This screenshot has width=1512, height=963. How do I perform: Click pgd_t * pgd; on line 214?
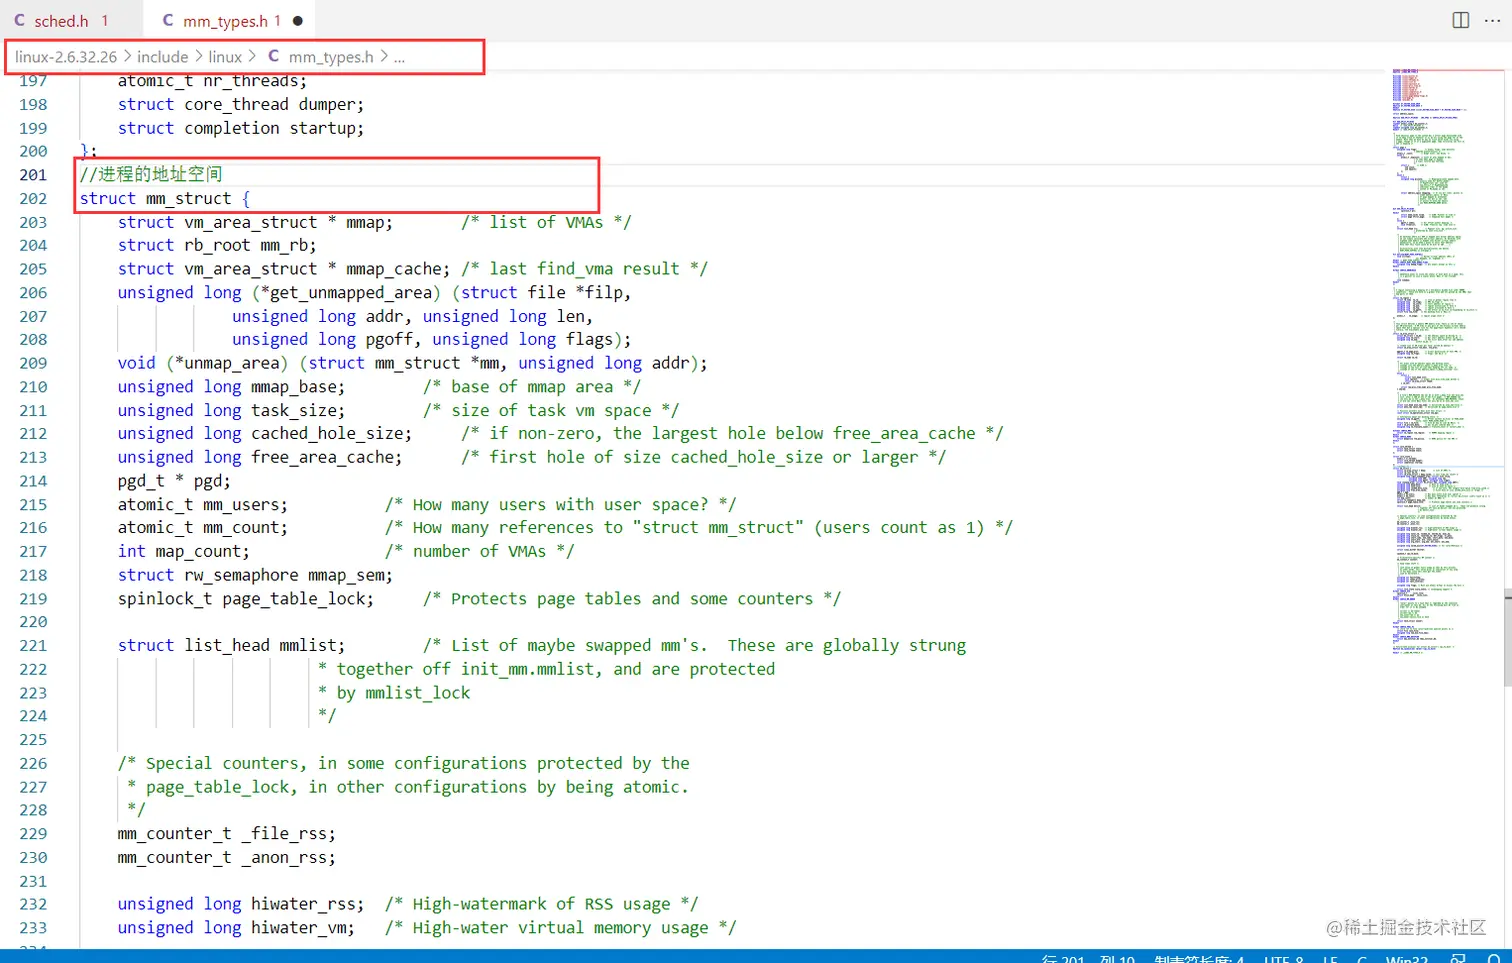[x=174, y=481]
